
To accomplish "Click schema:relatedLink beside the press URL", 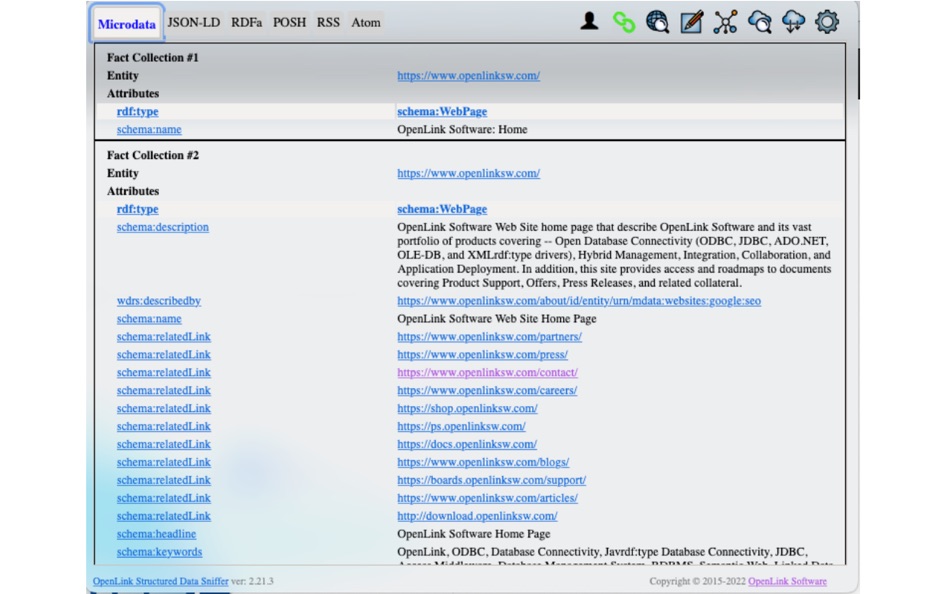I will pyautogui.click(x=164, y=355).
